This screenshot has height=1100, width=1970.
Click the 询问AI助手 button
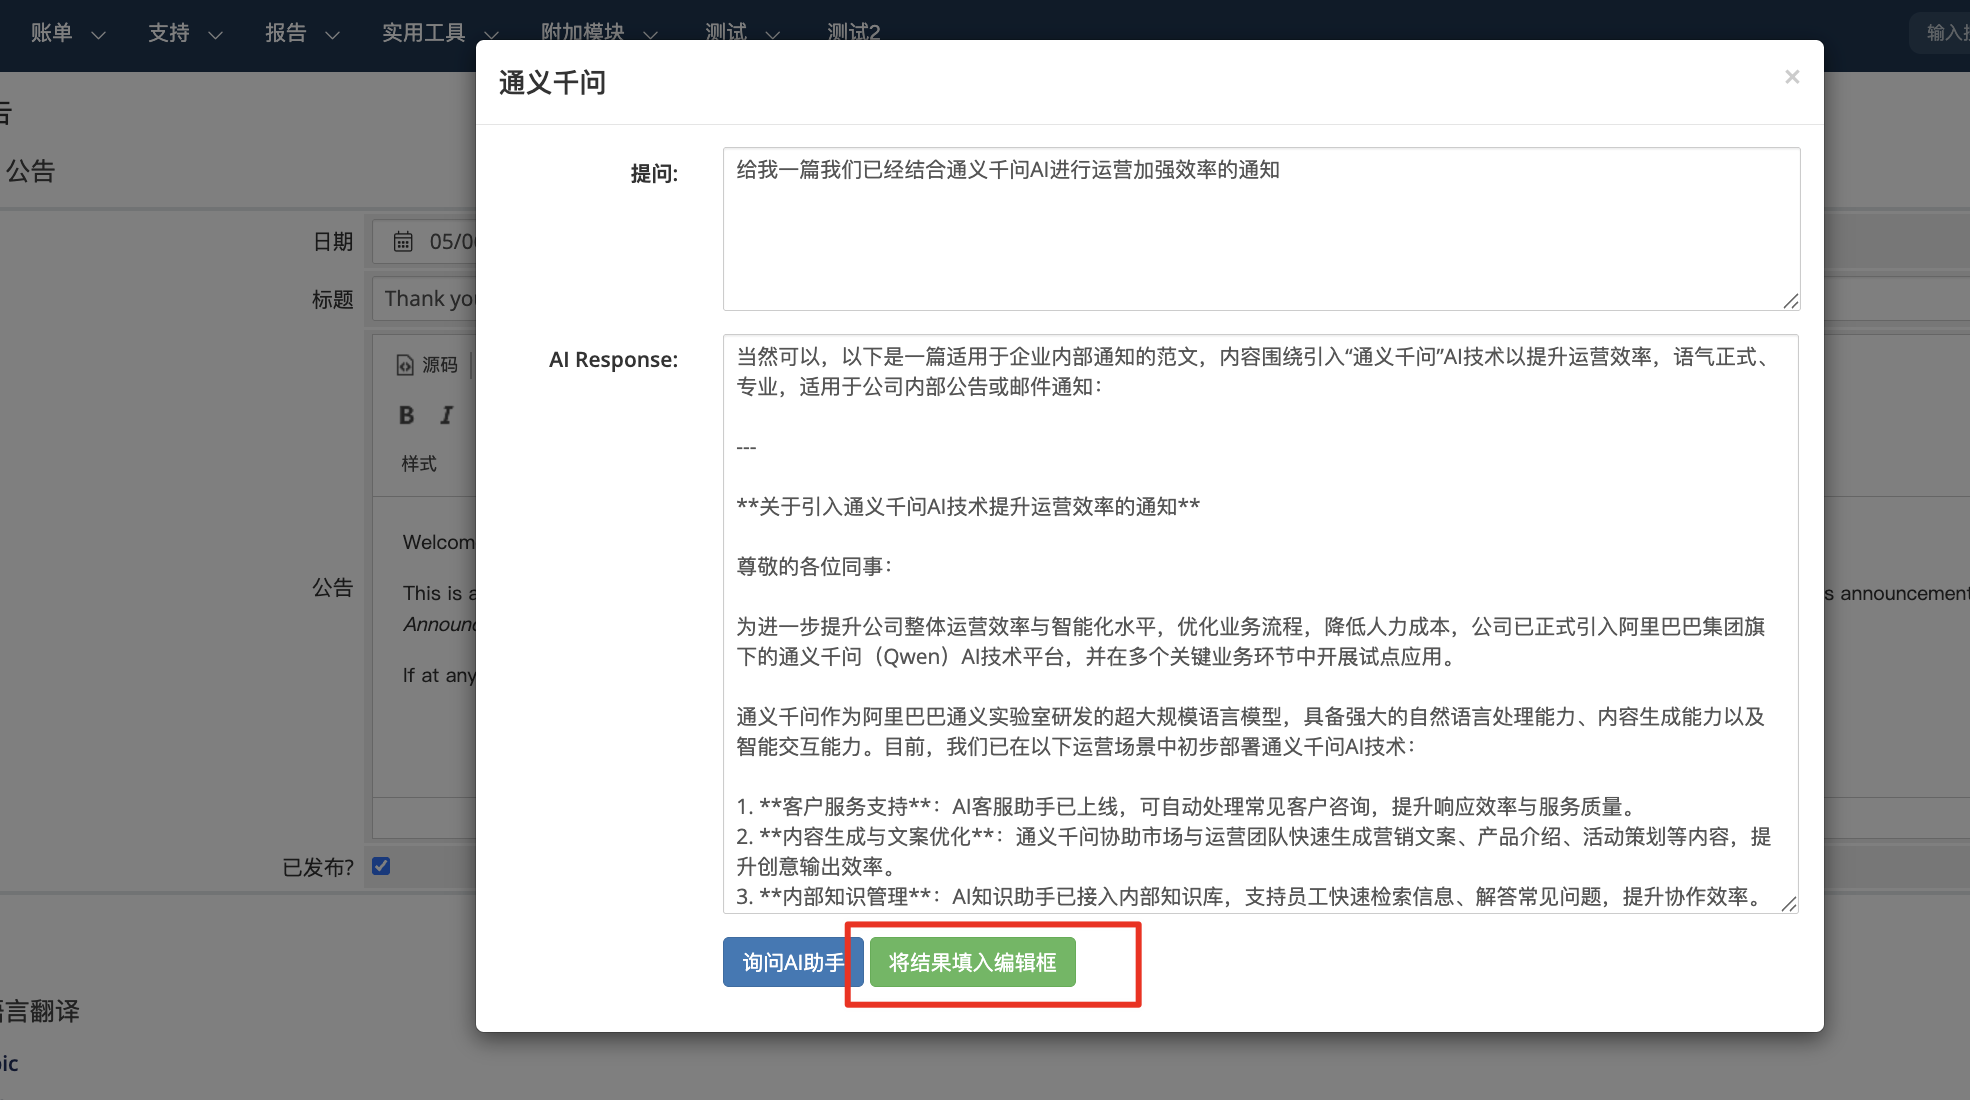(x=786, y=962)
